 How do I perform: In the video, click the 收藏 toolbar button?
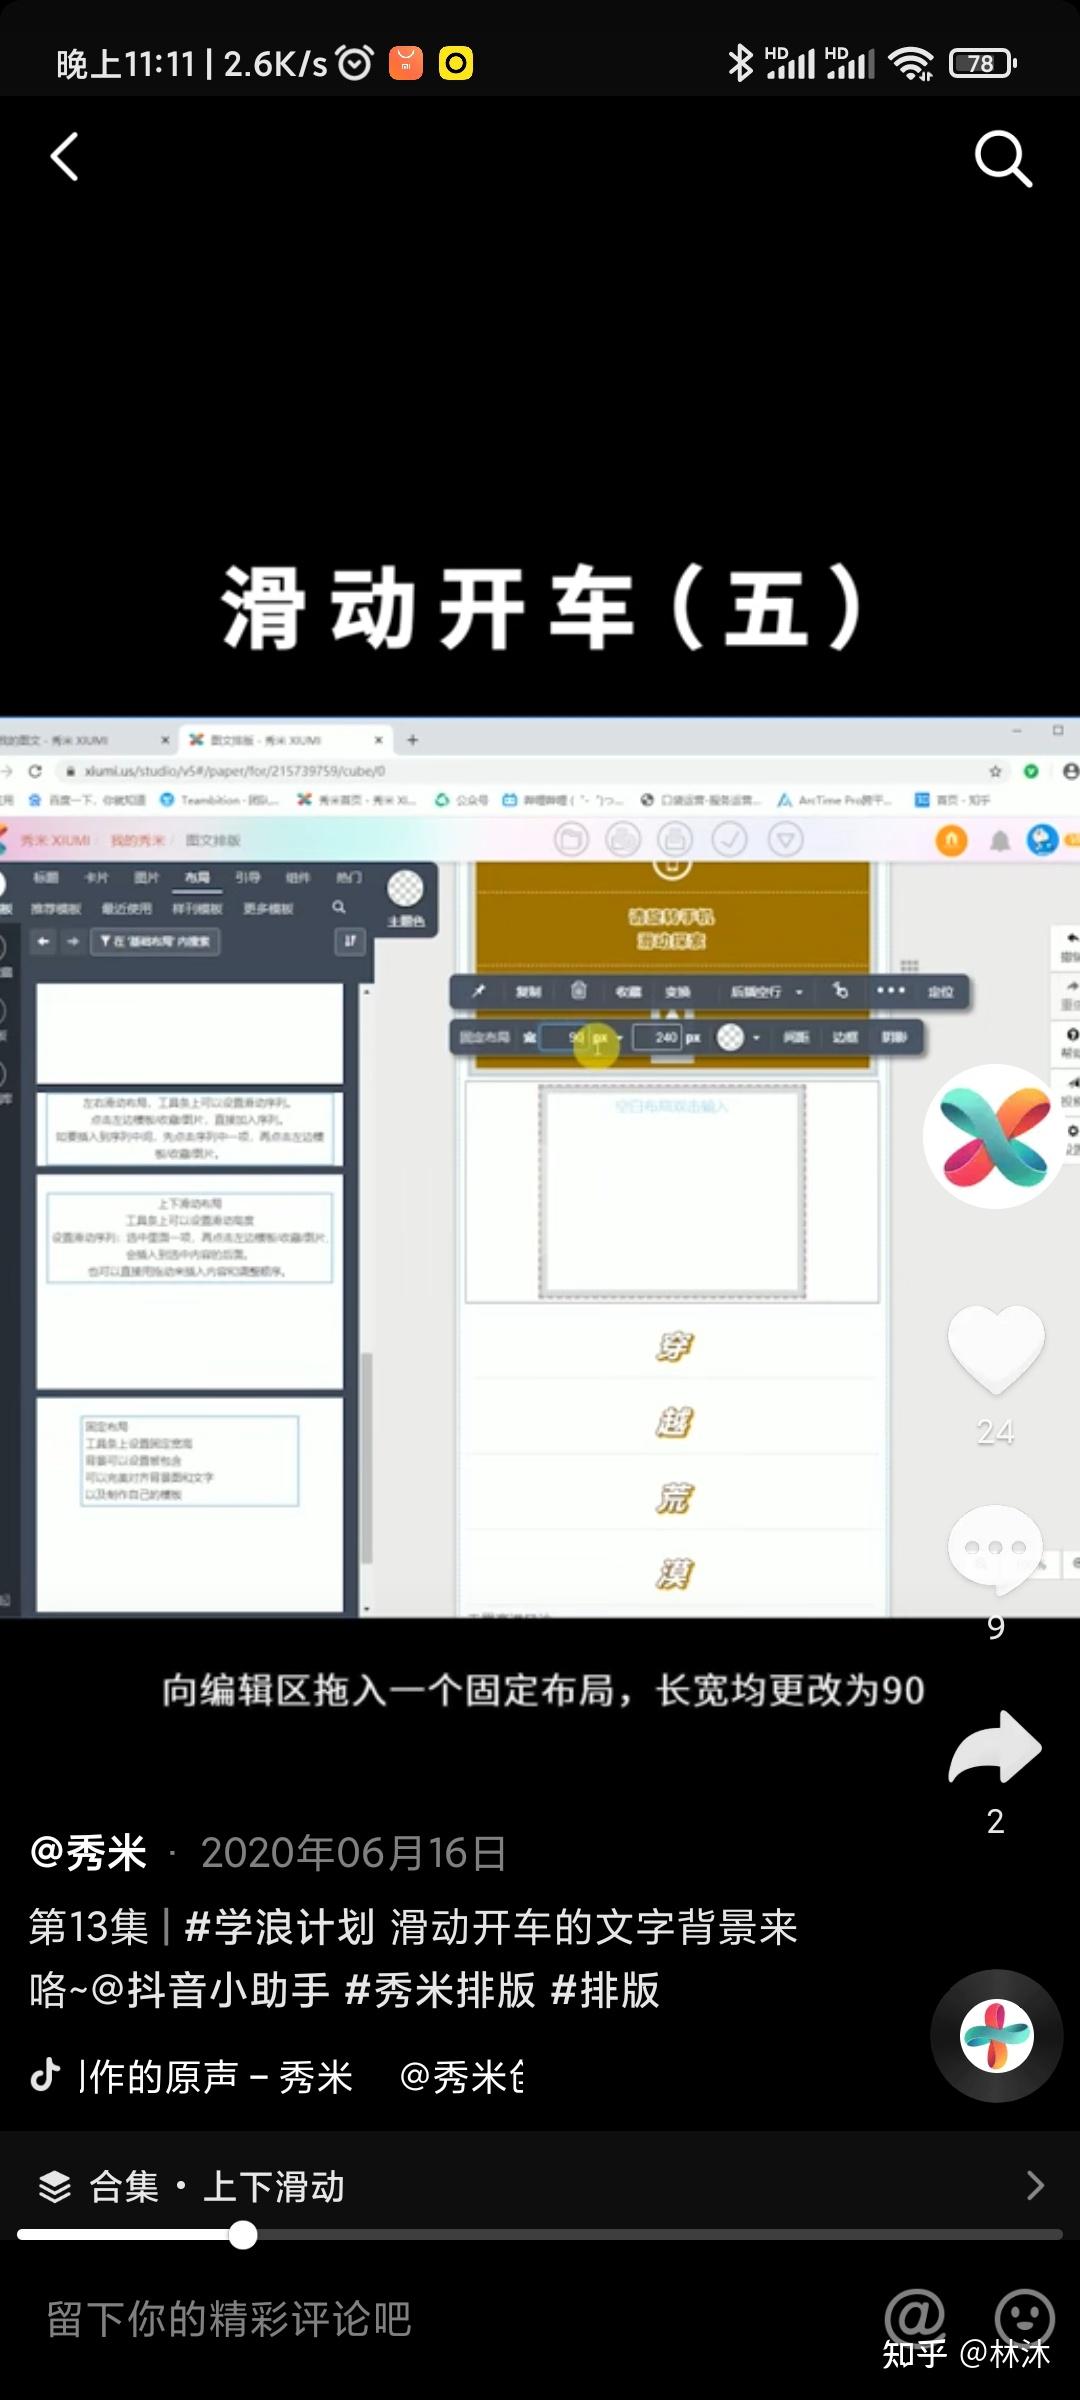click(x=628, y=991)
